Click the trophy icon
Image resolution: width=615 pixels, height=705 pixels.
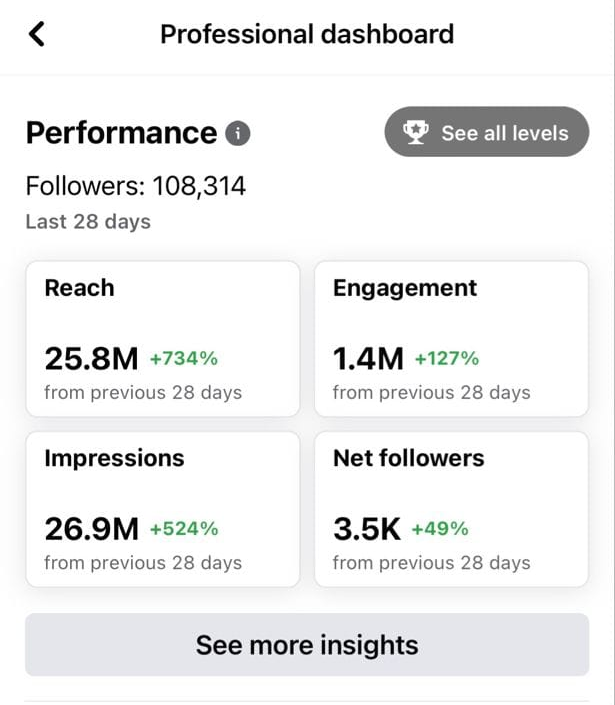coord(415,133)
